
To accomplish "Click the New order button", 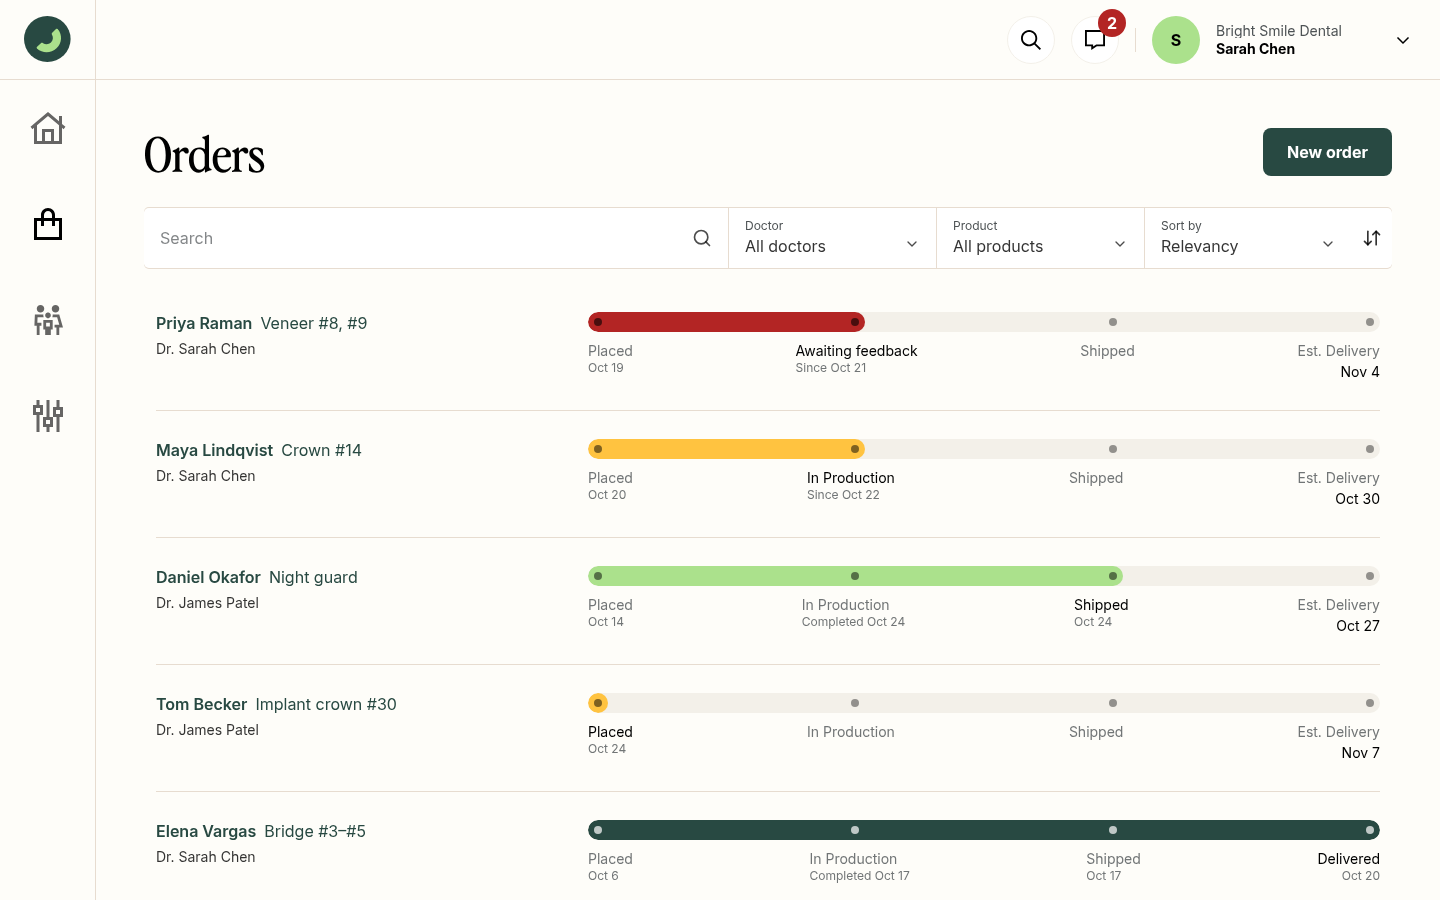I will pyautogui.click(x=1327, y=152).
